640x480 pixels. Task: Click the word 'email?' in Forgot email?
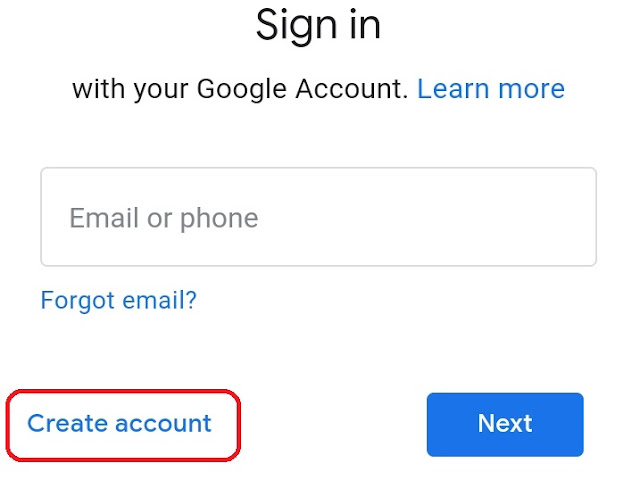(160, 300)
